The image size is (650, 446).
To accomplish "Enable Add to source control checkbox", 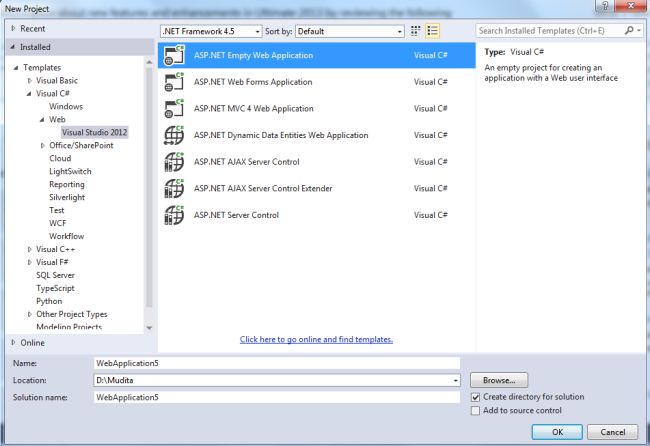I will (x=475, y=410).
